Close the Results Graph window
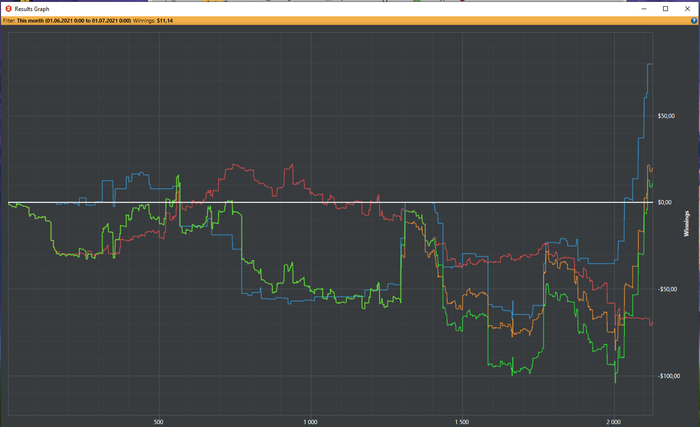The image size is (700, 427). coord(688,8)
